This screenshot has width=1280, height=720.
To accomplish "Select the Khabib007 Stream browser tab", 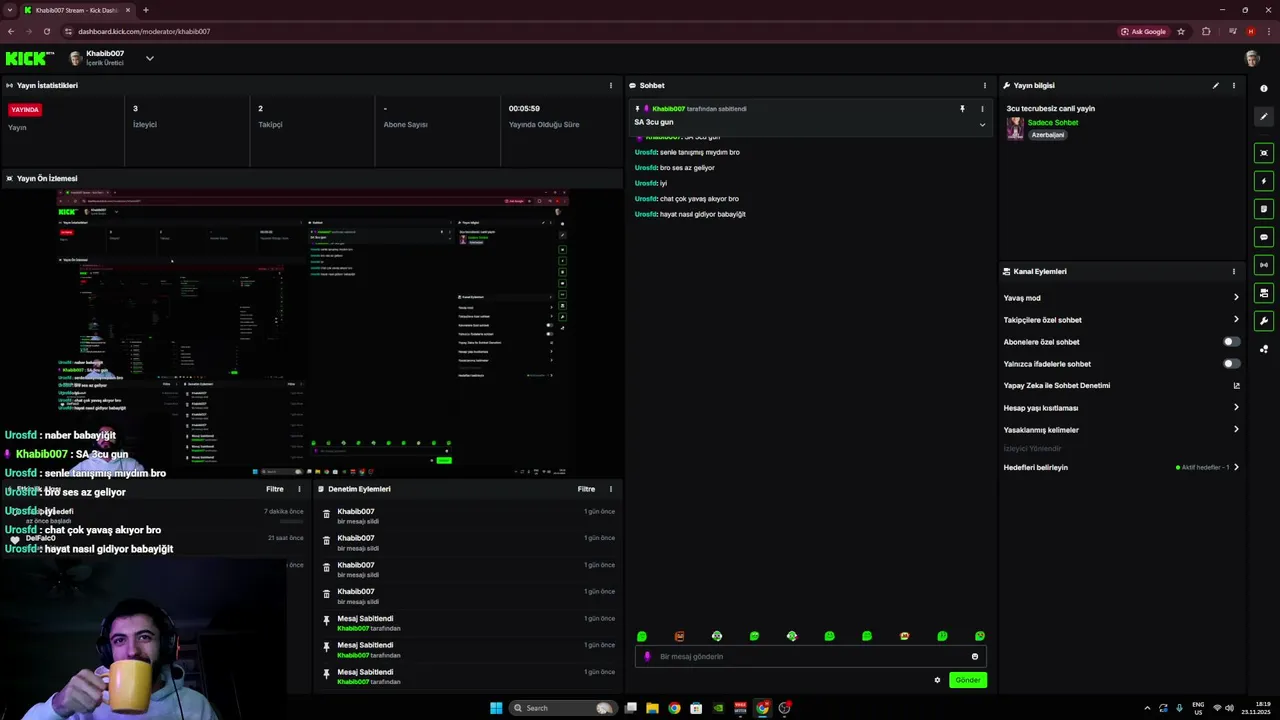I will pyautogui.click(x=78, y=10).
